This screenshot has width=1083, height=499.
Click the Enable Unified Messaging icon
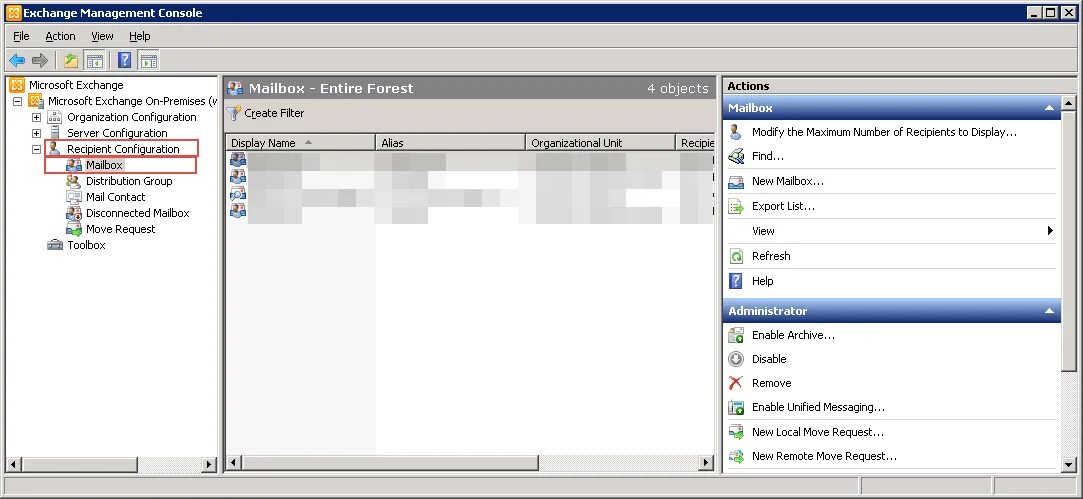click(x=736, y=408)
